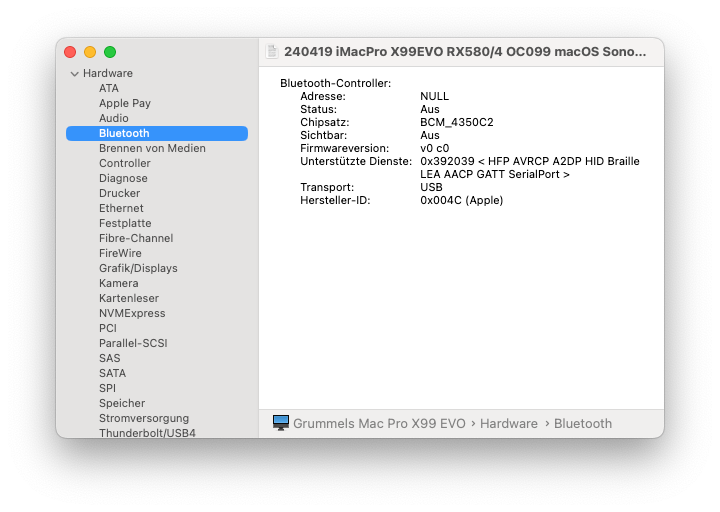
Task: Select Hersteller-ID value 0x004C (Apple)
Action: tap(461, 200)
